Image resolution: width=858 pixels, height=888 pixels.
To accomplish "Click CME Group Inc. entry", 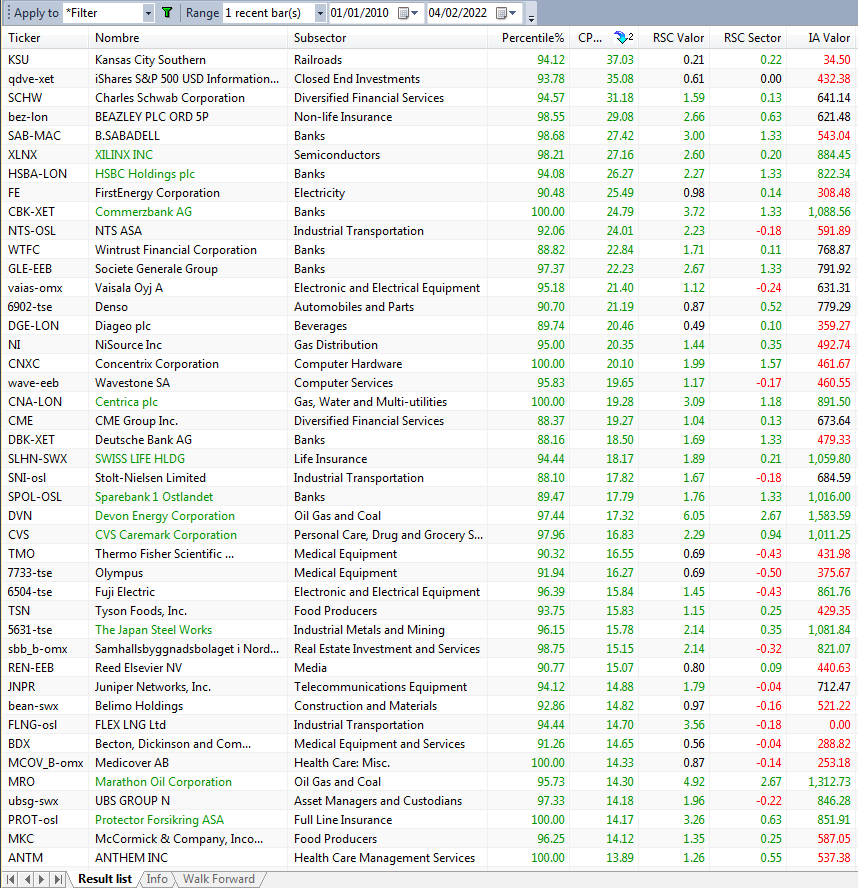I will tap(136, 421).
